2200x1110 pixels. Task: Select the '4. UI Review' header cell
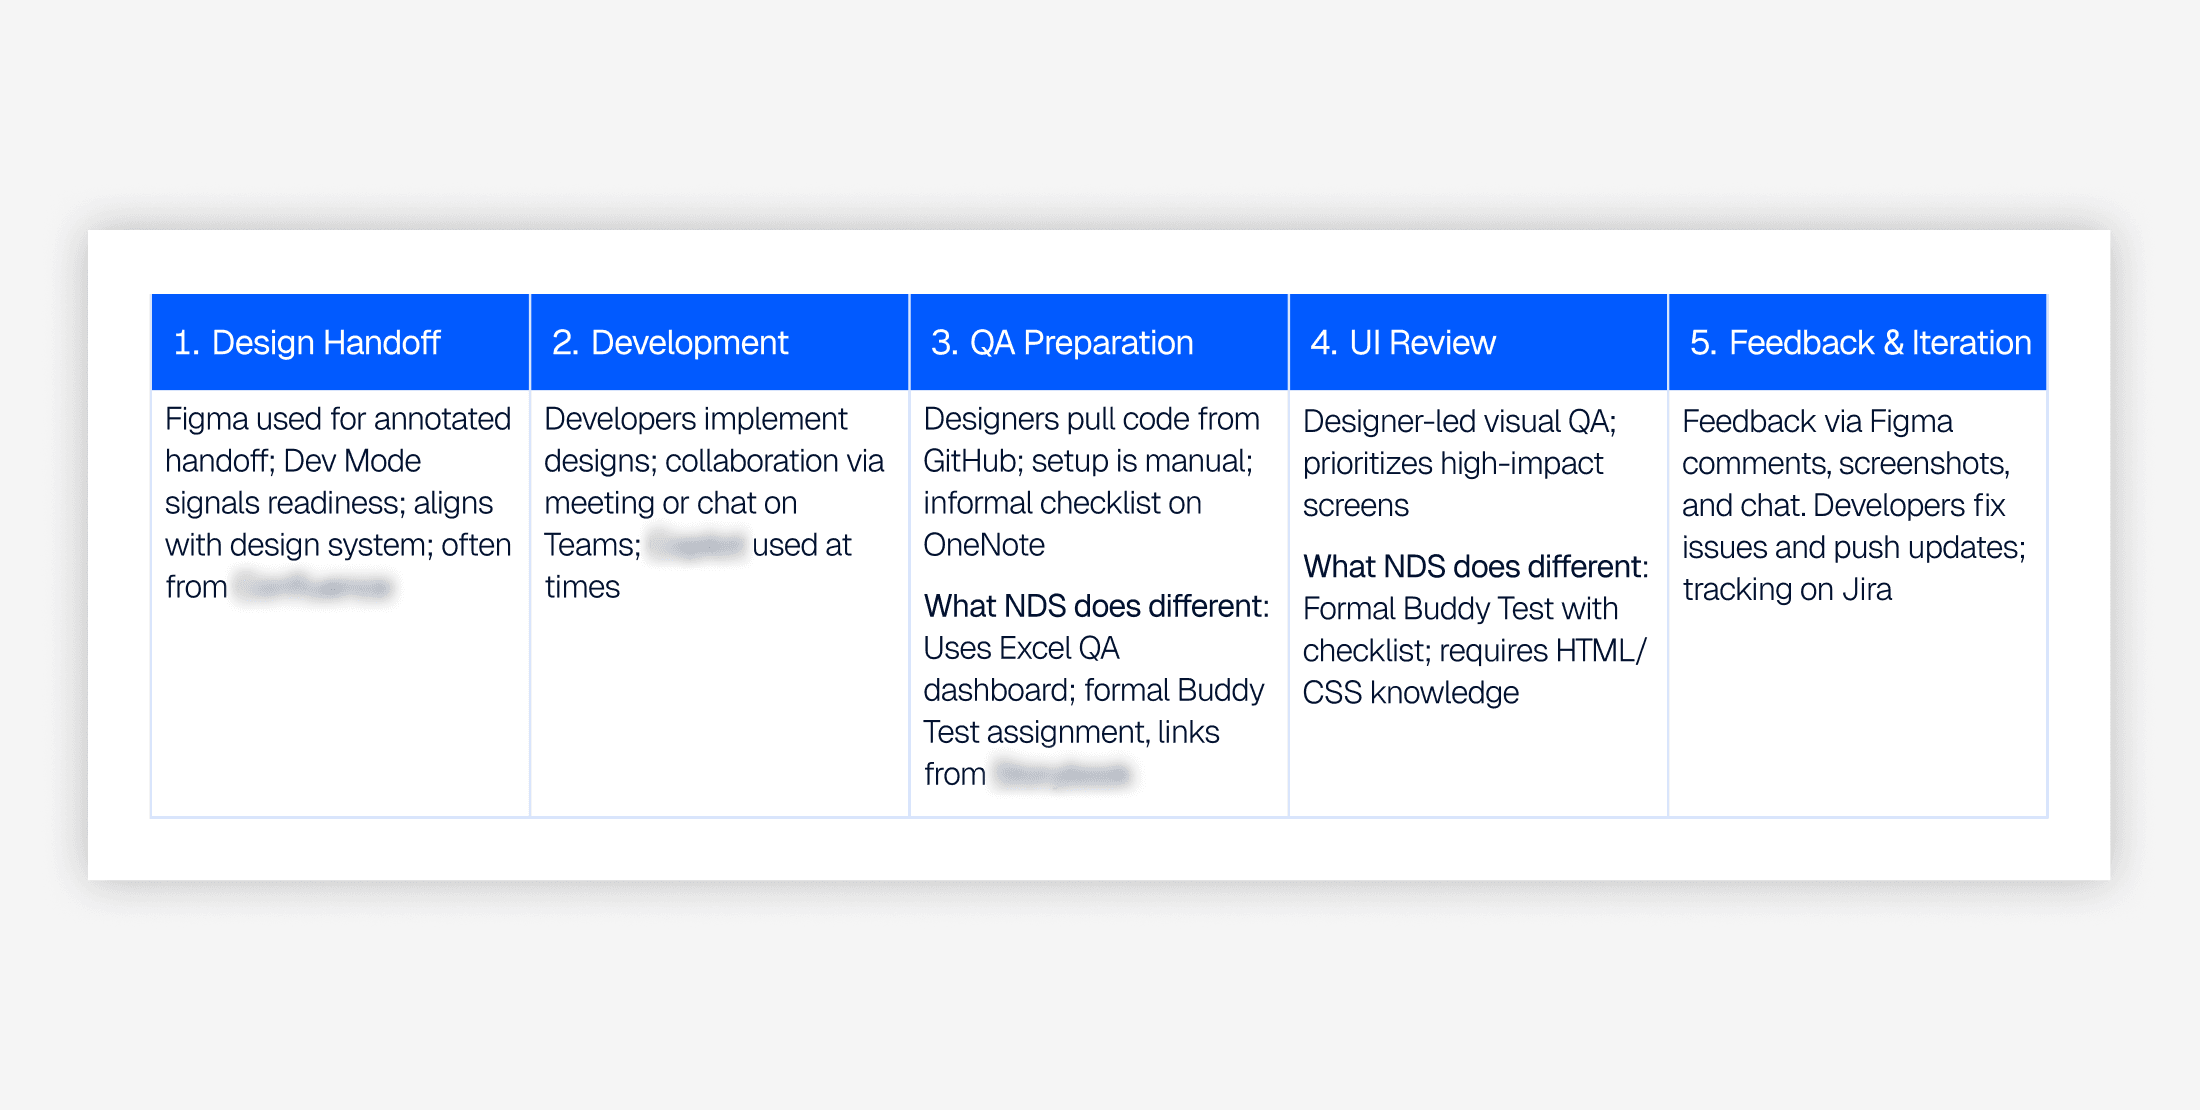[1403, 343]
